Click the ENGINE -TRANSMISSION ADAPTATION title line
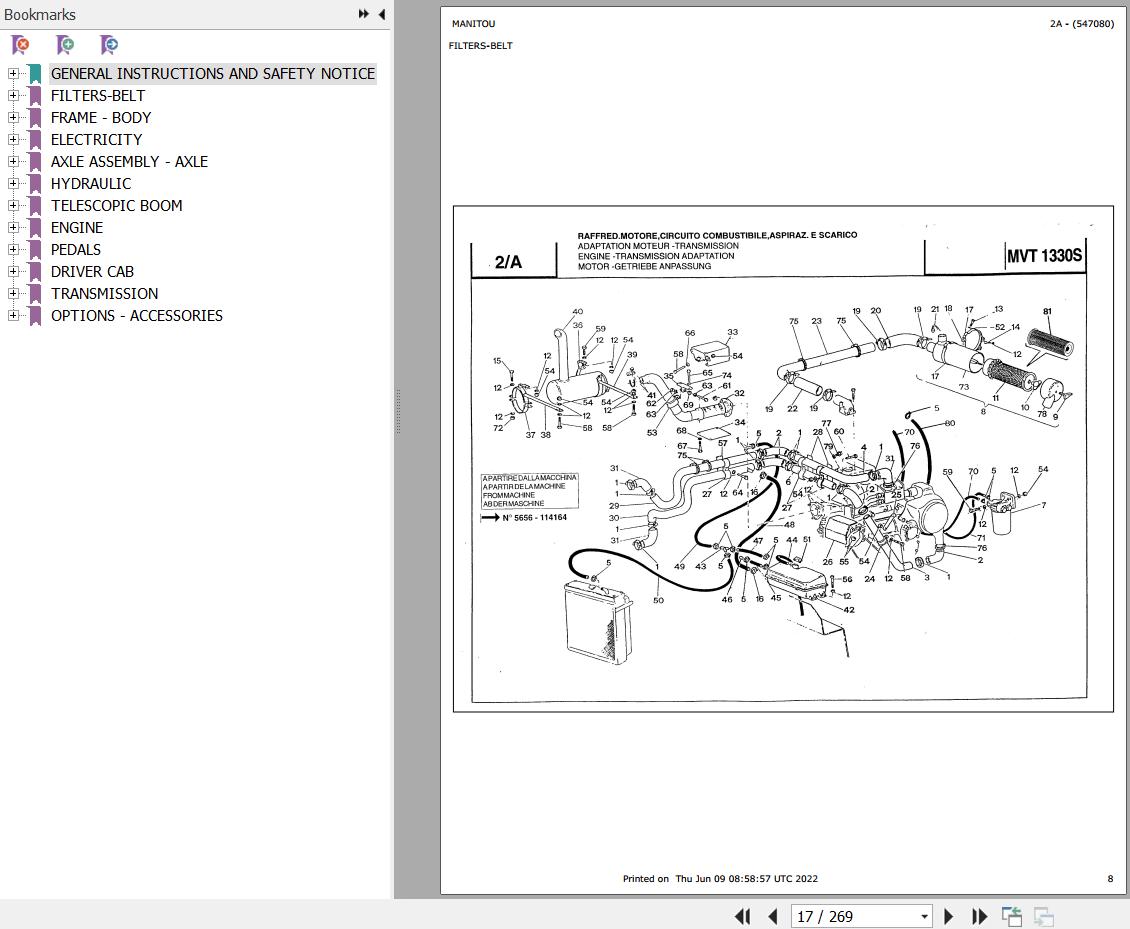Viewport: 1130px width, 929px height. click(x=656, y=256)
